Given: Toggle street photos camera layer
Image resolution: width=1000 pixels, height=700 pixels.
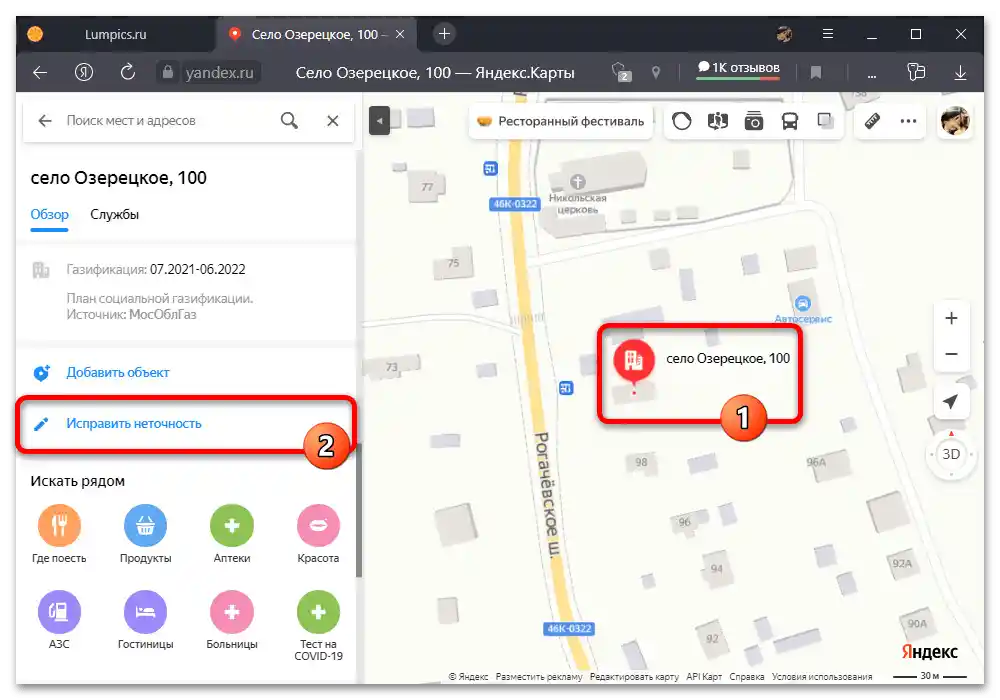Looking at the screenshot, I should [x=754, y=121].
